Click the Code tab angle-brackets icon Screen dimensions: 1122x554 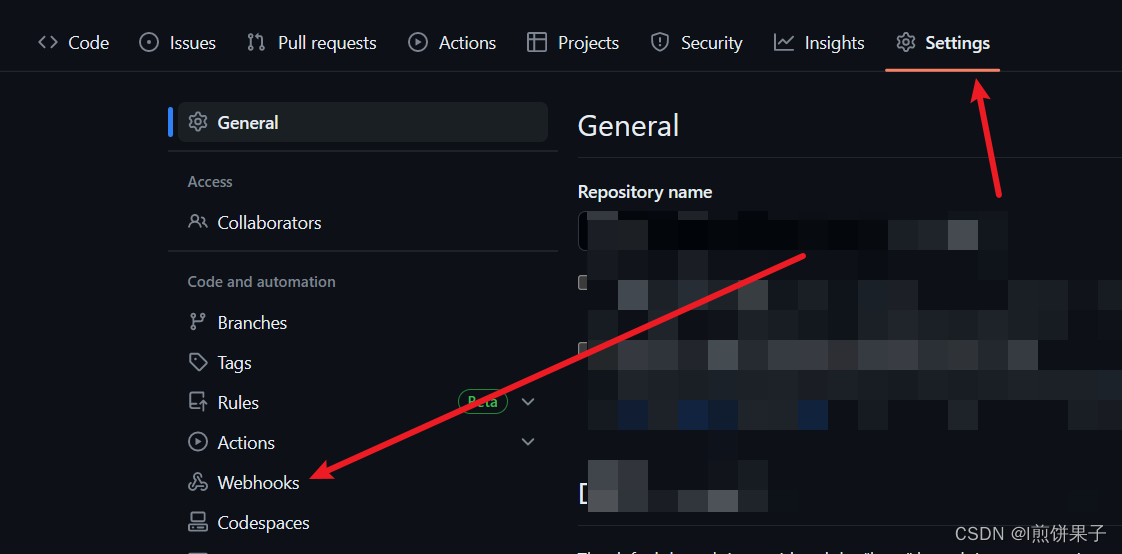click(x=48, y=42)
